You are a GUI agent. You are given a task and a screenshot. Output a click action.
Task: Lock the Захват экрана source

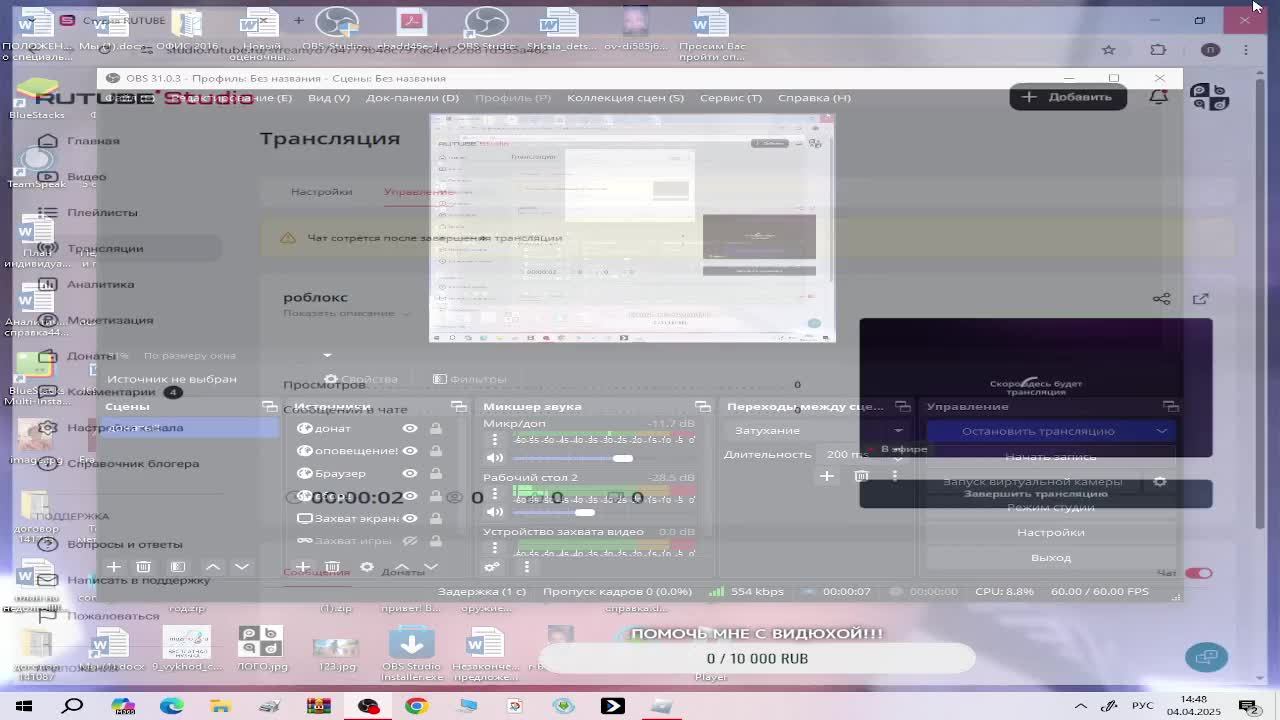[x=435, y=518]
